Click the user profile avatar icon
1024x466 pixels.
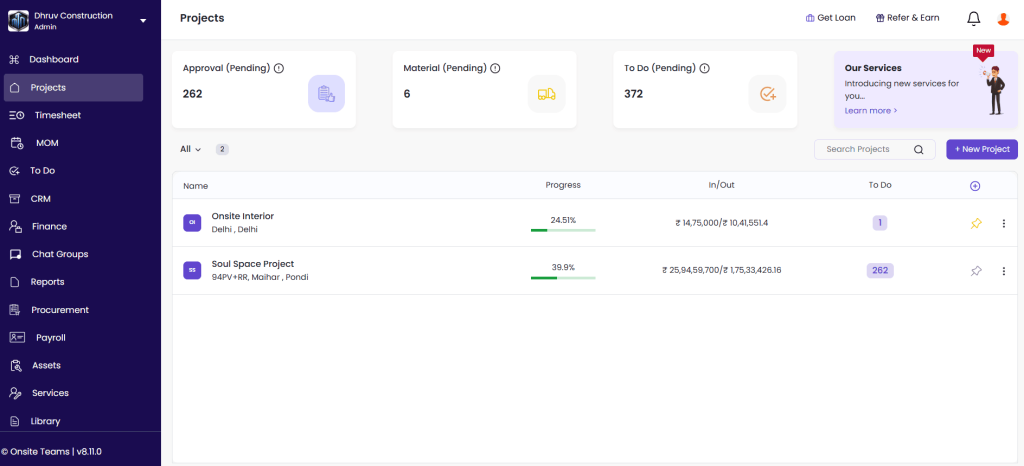click(x=1003, y=19)
